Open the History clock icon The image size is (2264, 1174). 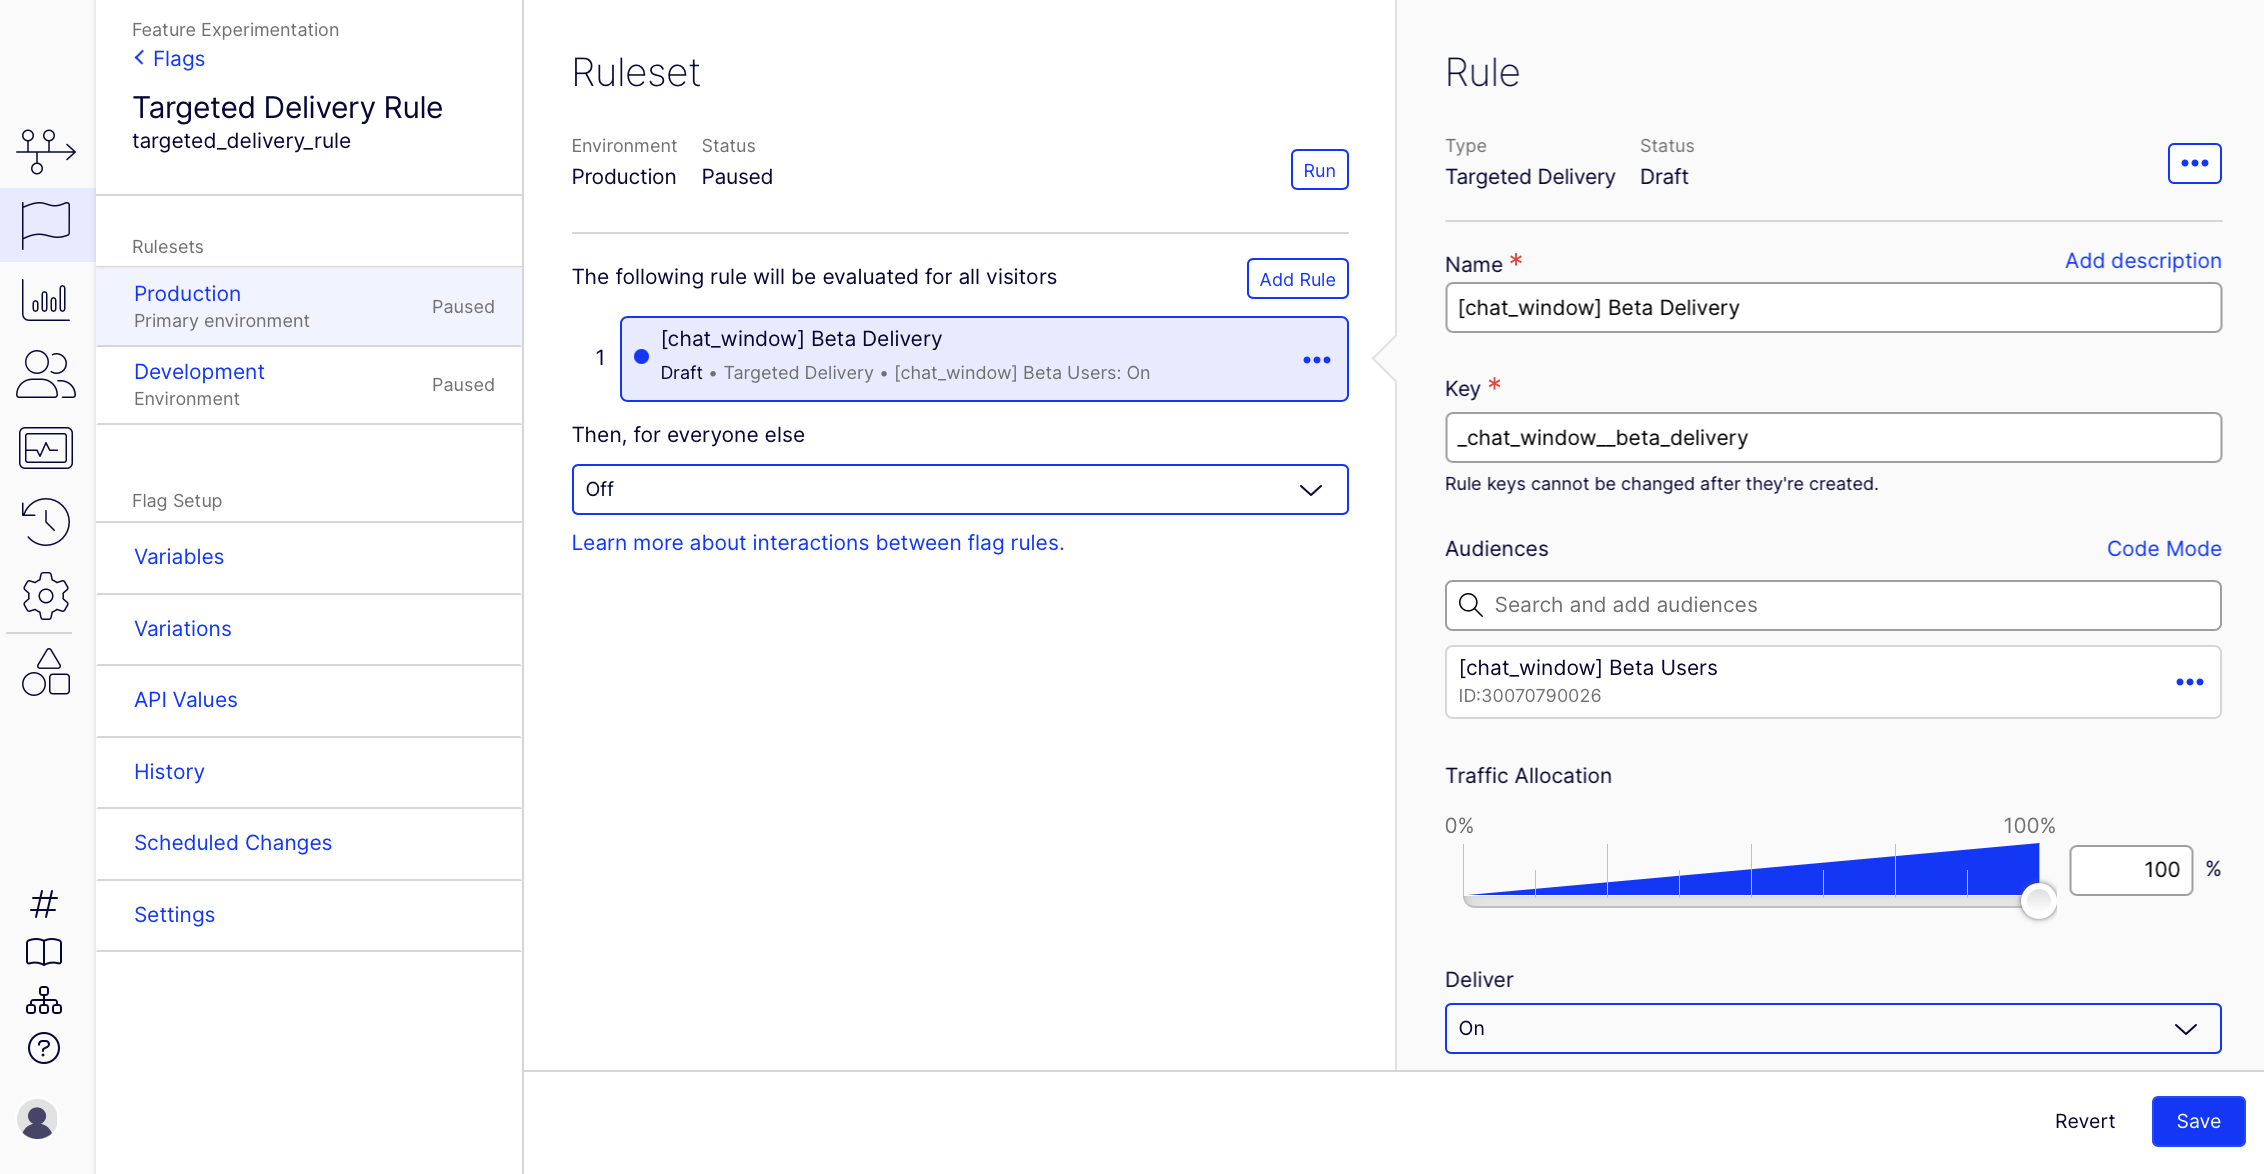46,521
